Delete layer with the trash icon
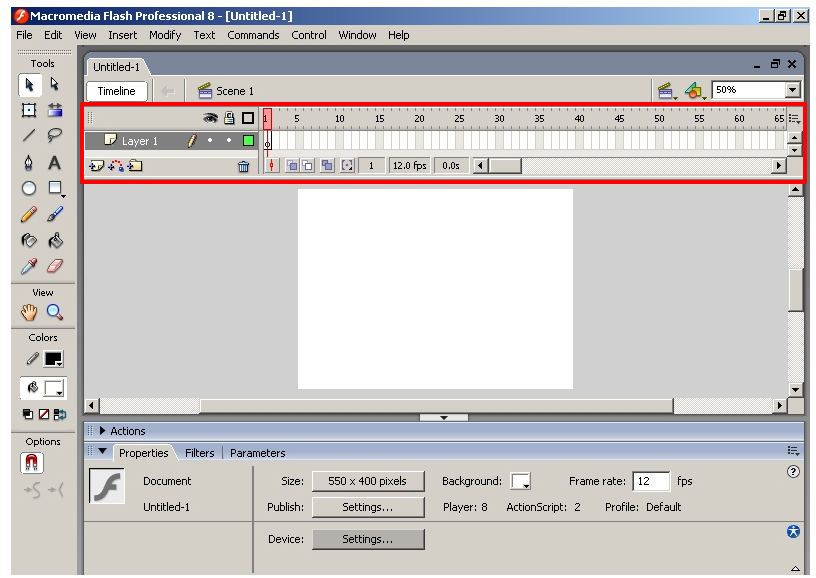This screenshot has width=816, height=578. point(244,166)
